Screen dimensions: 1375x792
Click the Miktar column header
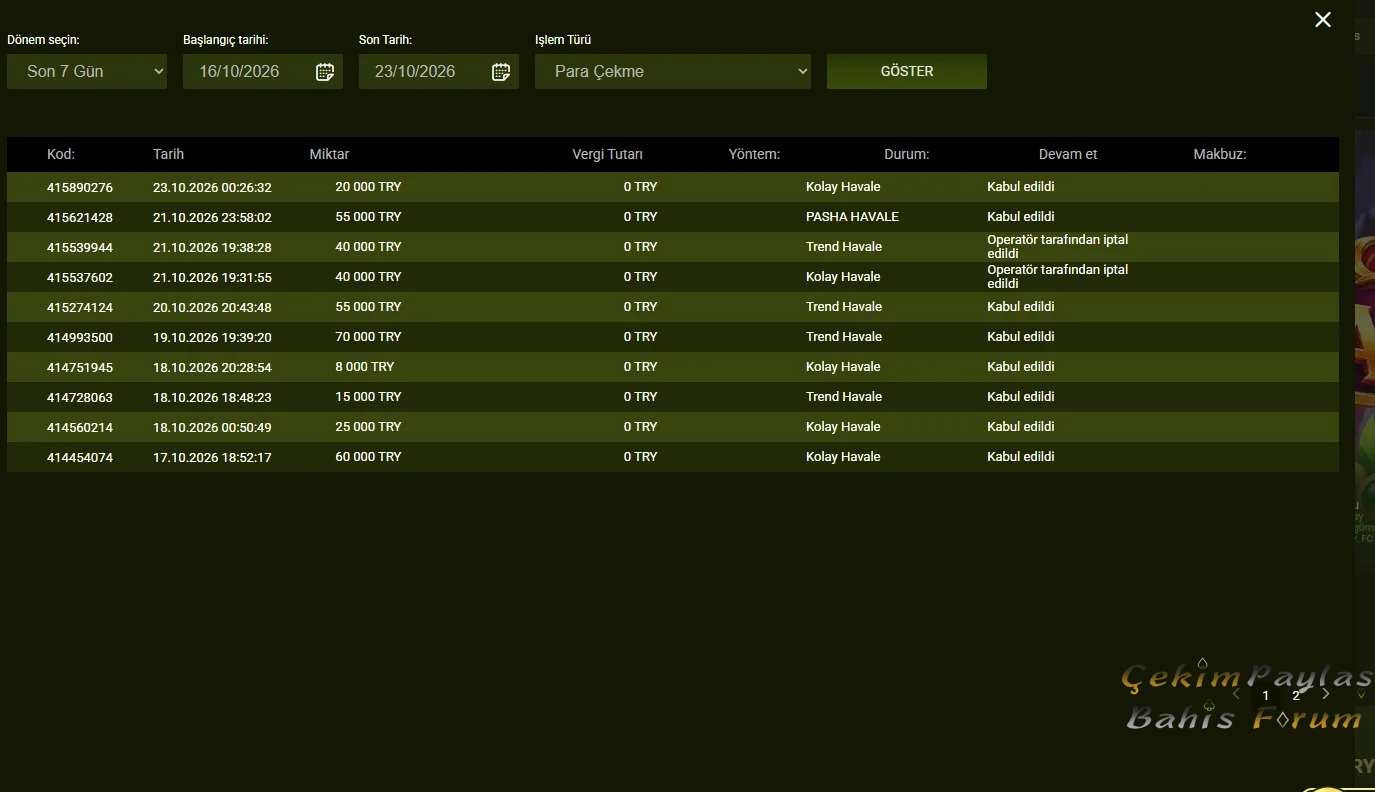pyautogui.click(x=330, y=154)
